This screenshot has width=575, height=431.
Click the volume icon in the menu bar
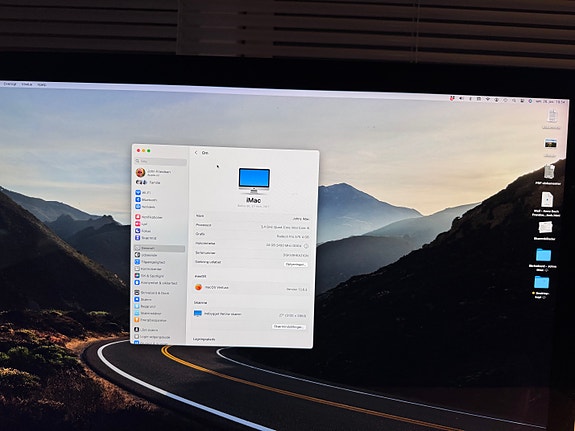click(x=461, y=98)
